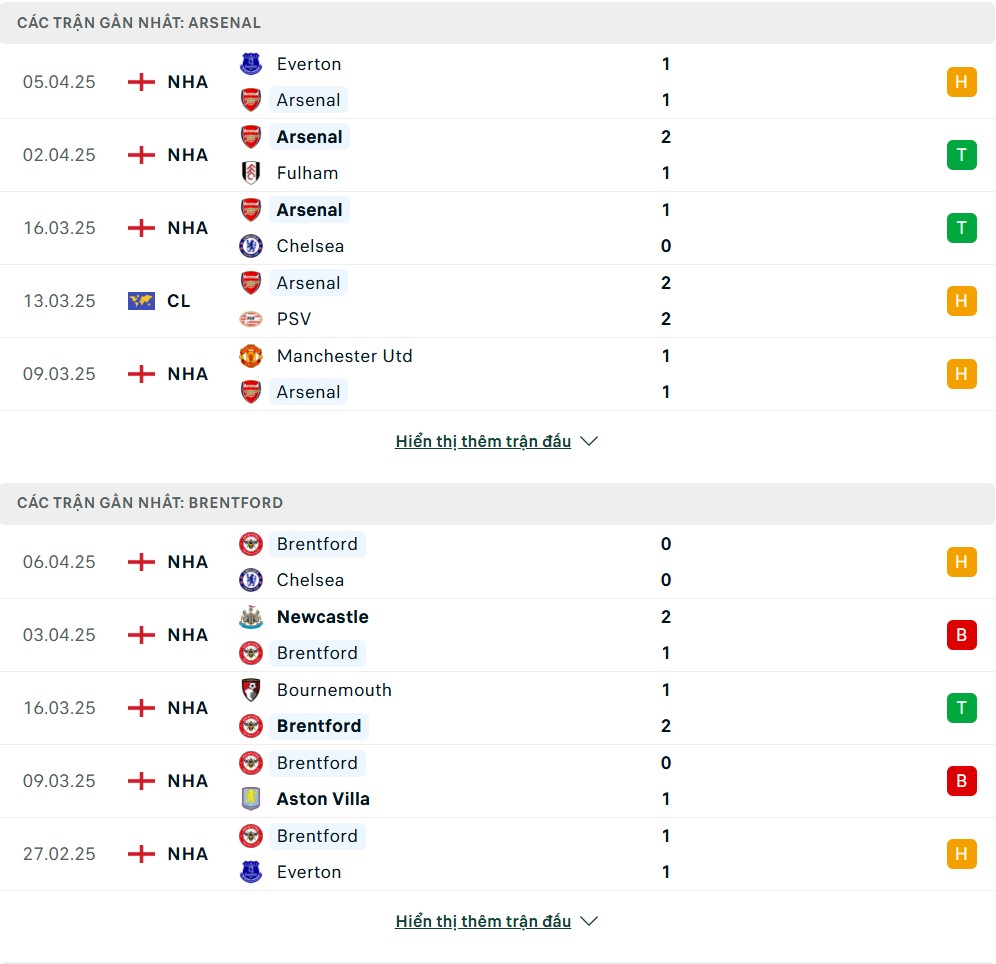Expand more Arsenal matches chevron

click(x=589, y=441)
